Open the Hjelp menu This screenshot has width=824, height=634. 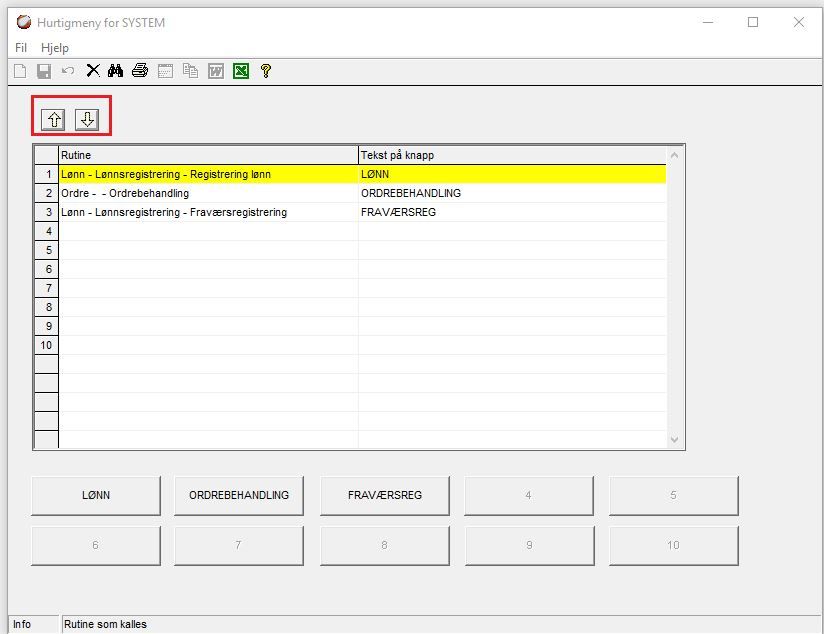55,48
